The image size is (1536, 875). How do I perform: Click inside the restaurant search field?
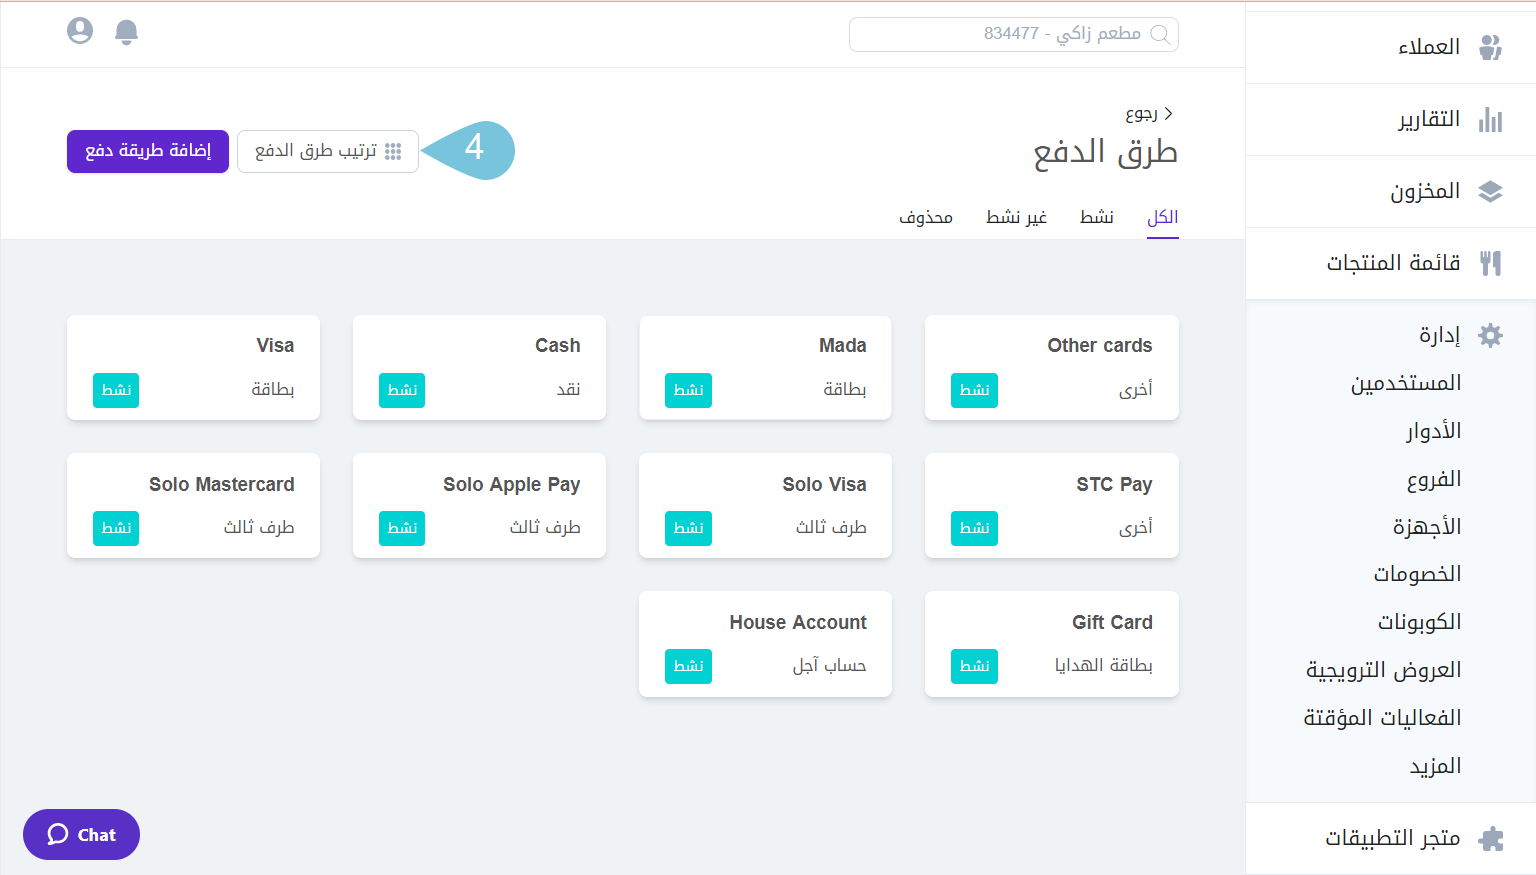(x=1013, y=34)
